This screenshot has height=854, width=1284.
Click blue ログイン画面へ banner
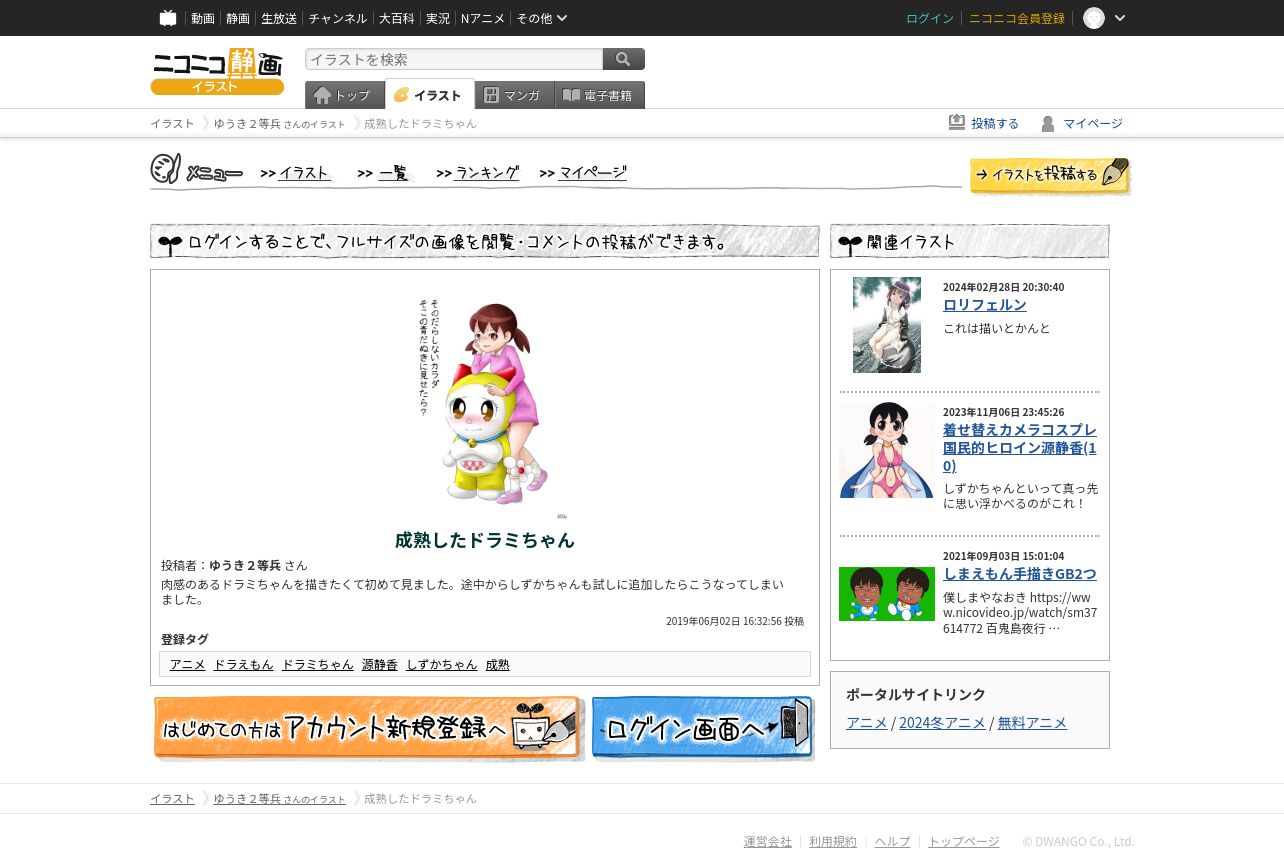[x=703, y=728]
